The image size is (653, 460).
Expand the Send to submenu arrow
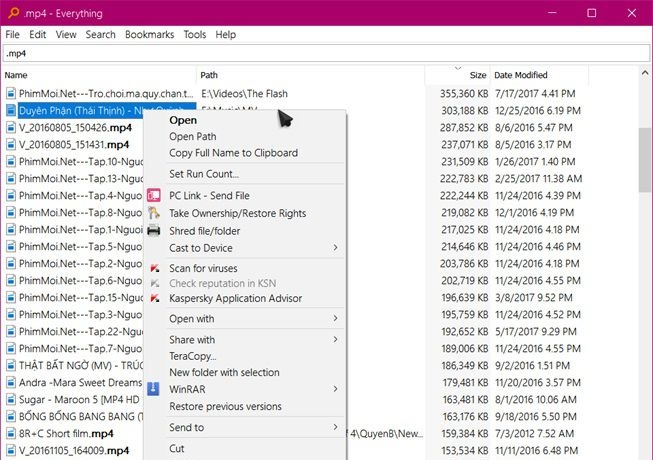click(x=335, y=427)
